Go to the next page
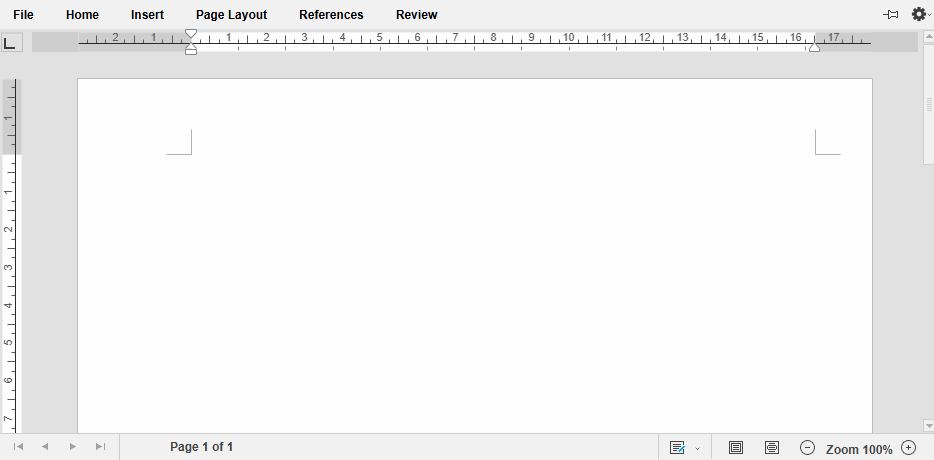Image resolution: width=934 pixels, height=460 pixels. (73, 447)
